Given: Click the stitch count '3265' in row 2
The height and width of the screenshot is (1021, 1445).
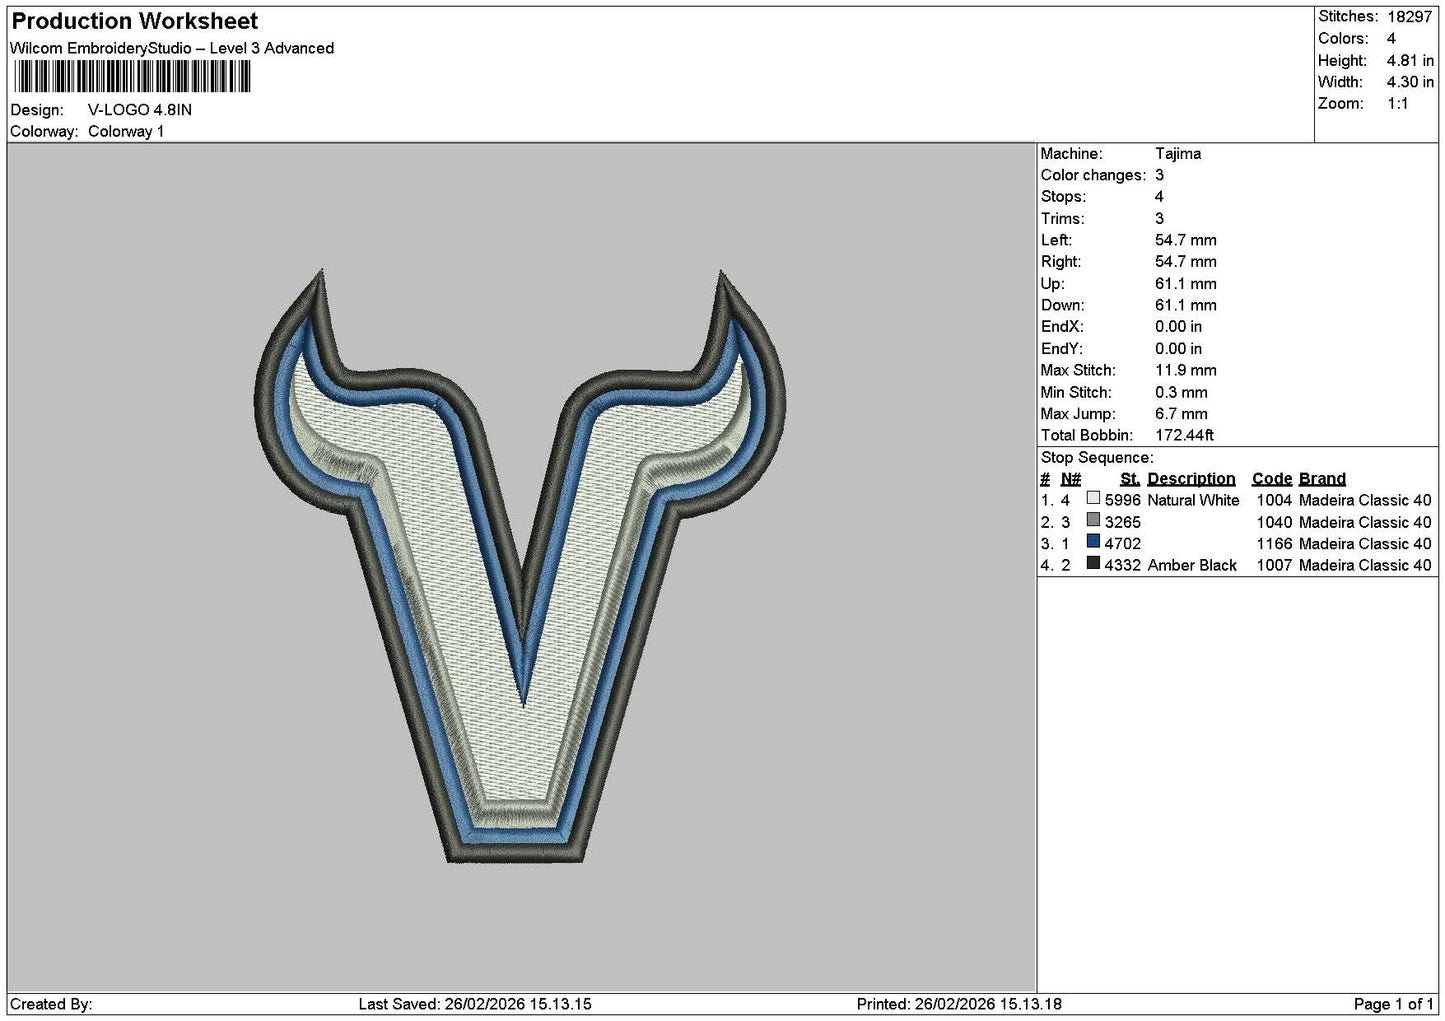Looking at the screenshot, I should pyautogui.click(x=1122, y=522).
